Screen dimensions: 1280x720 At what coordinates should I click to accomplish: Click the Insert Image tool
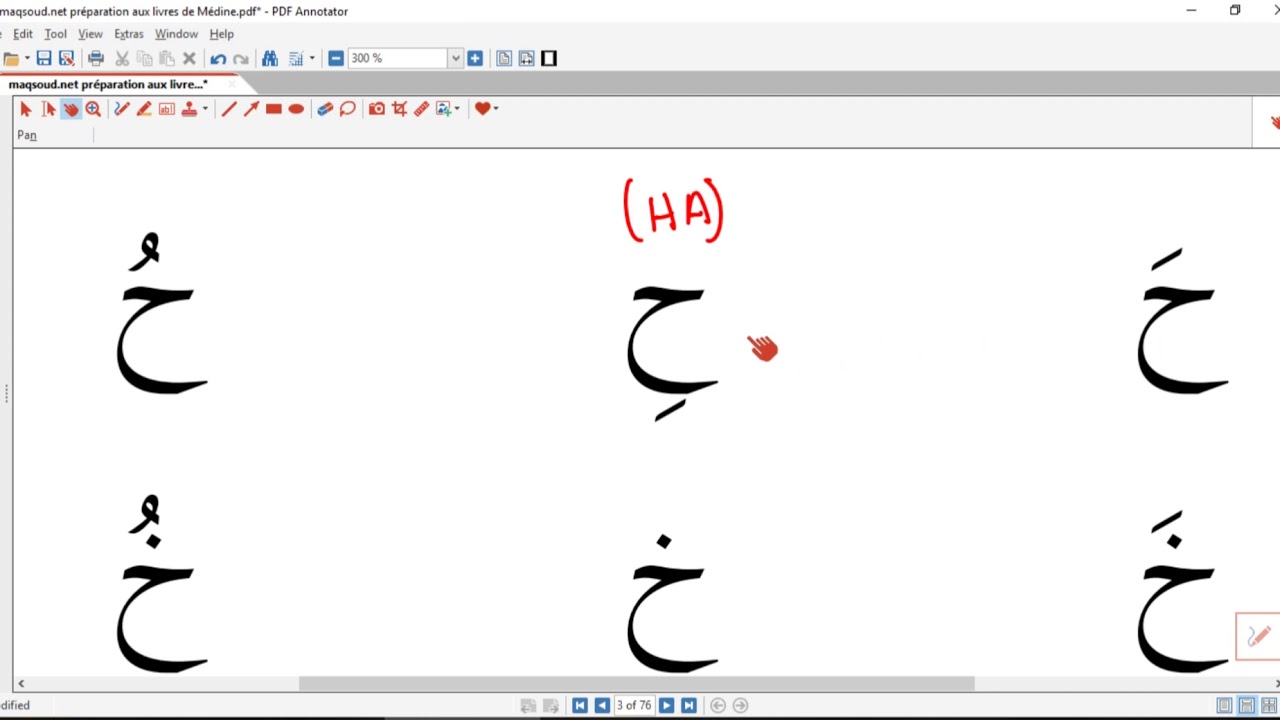(x=444, y=108)
